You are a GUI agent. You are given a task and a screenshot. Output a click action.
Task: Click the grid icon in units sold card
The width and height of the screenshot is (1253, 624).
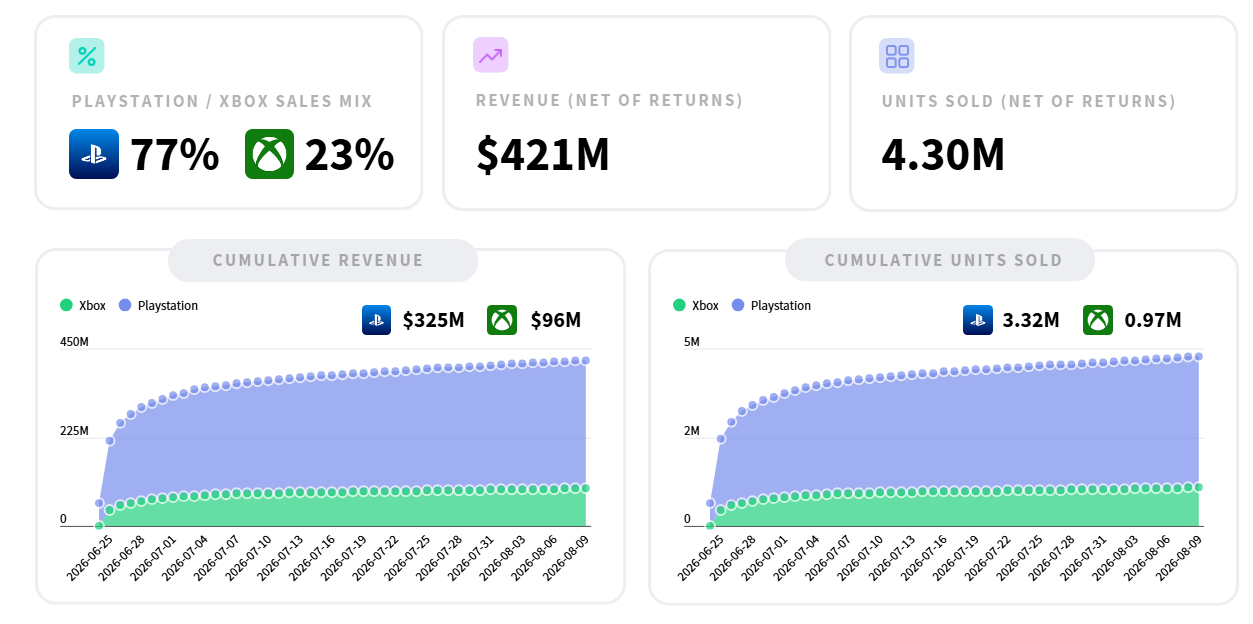pyautogui.click(x=898, y=56)
